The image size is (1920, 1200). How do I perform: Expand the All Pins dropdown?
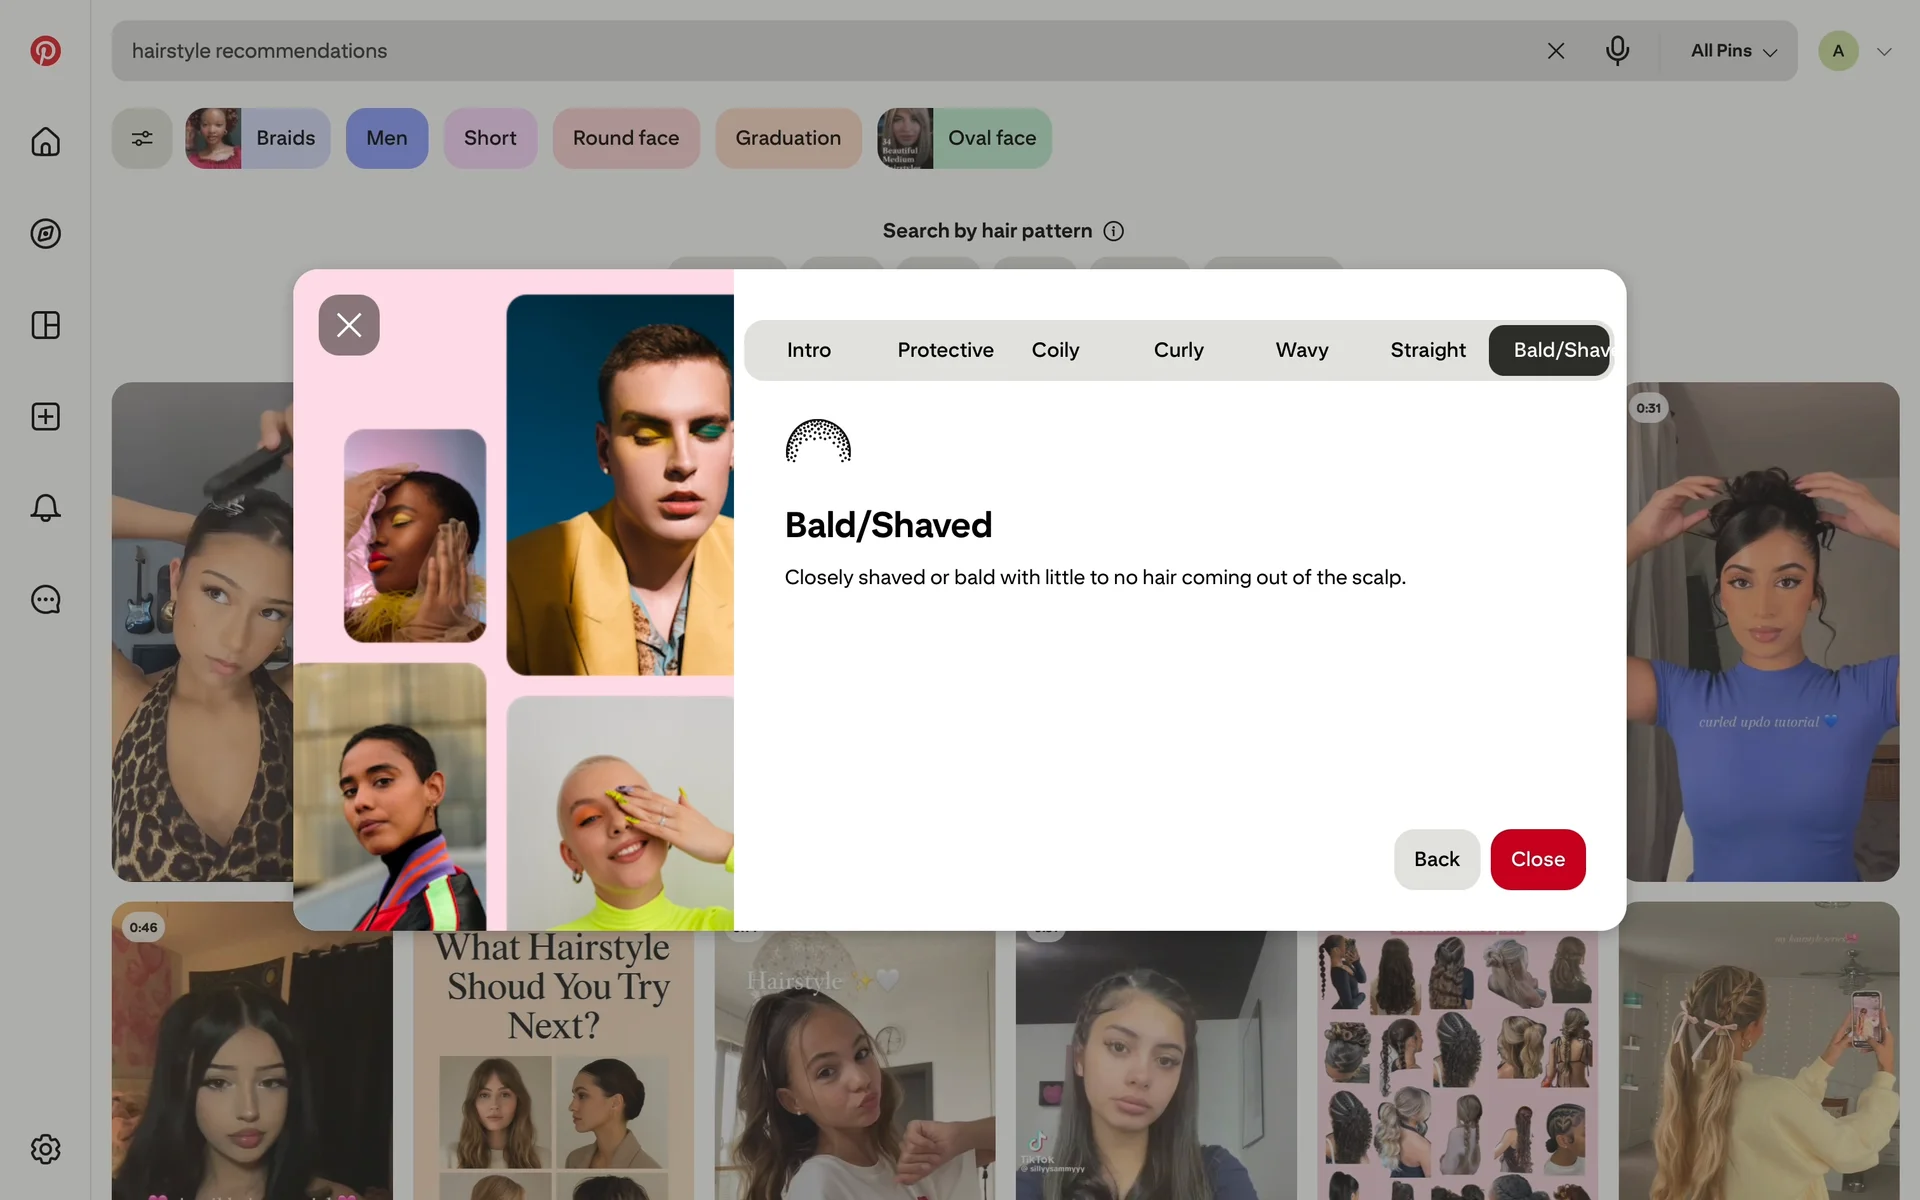point(1733,51)
